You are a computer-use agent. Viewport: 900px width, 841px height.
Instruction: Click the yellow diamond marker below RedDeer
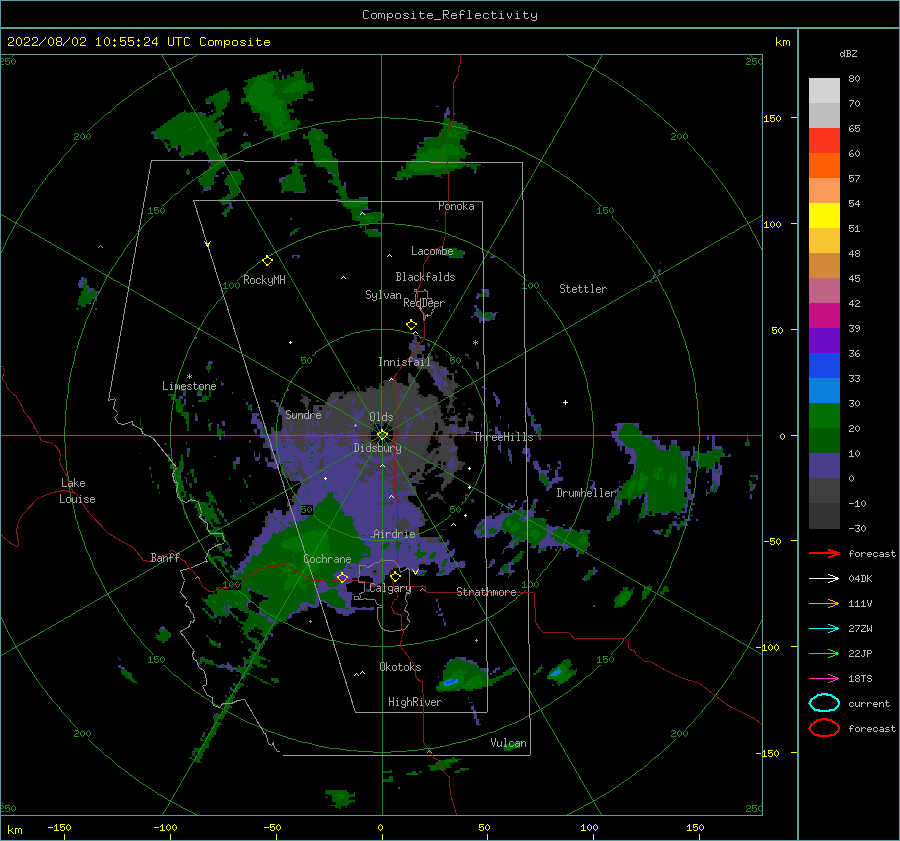pos(411,325)
